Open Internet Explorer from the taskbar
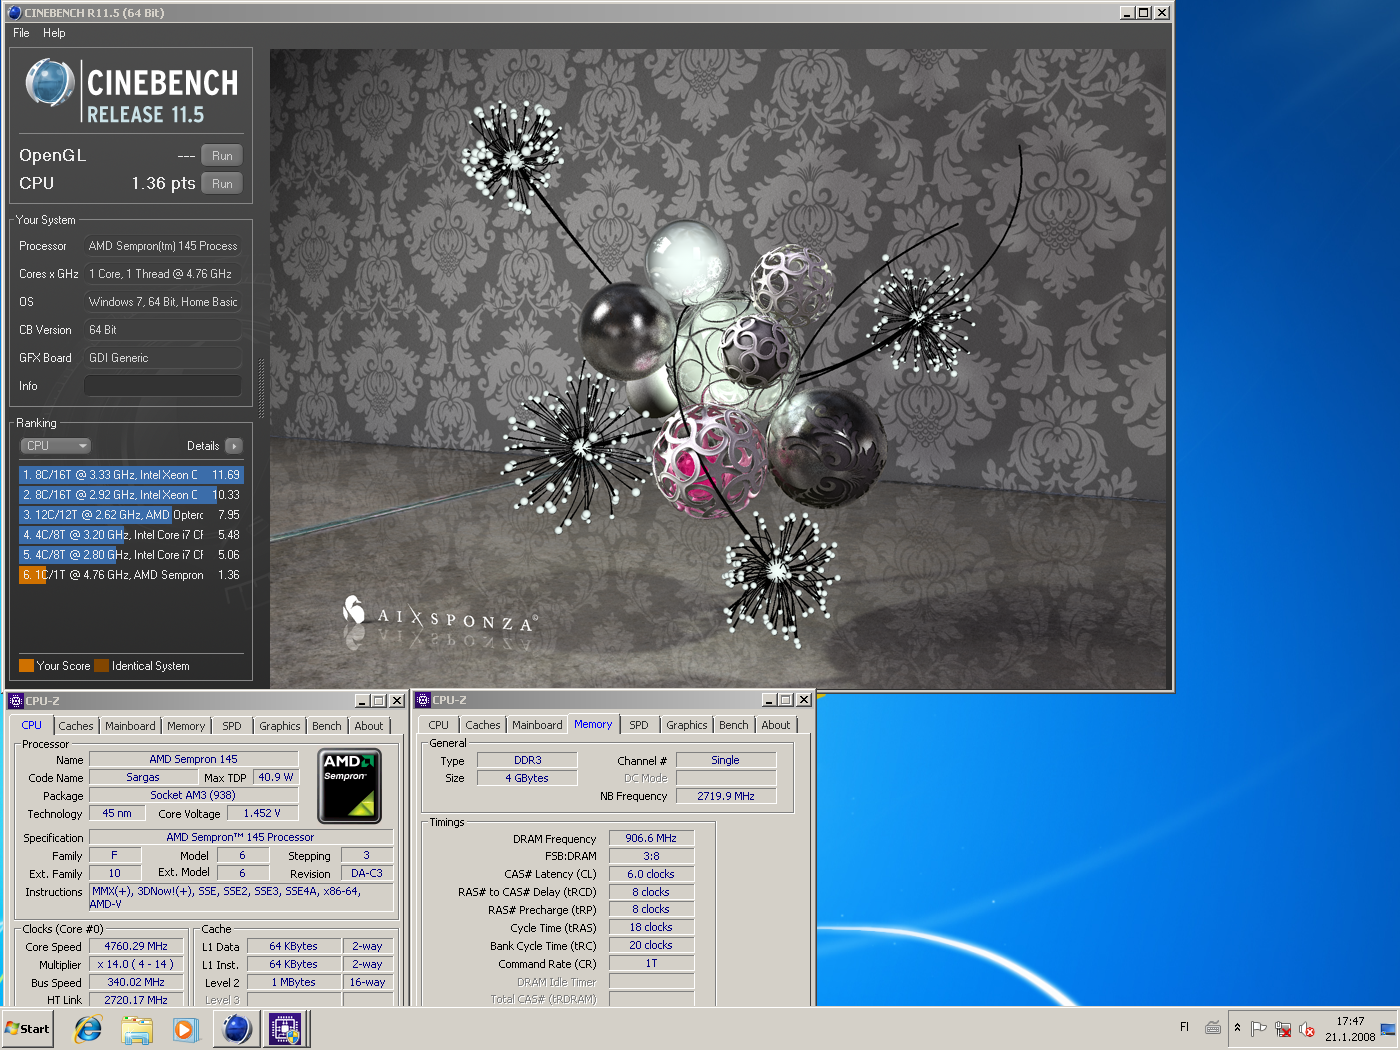Image resolution: width=1400 pixels, height=1050 pixels. (x=88, y=1028)
